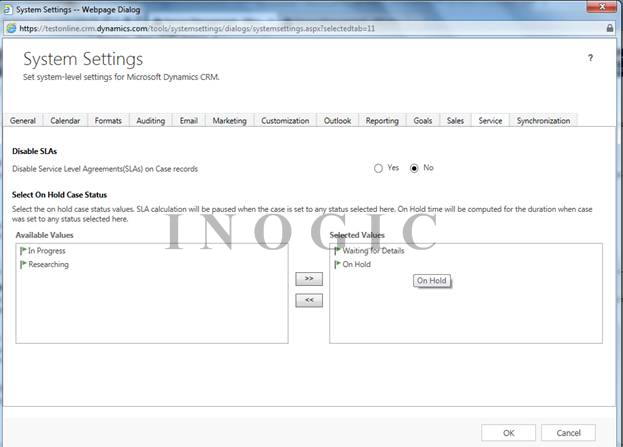Open the General tab
Screen dimensions: 623x447
point(23,120)
